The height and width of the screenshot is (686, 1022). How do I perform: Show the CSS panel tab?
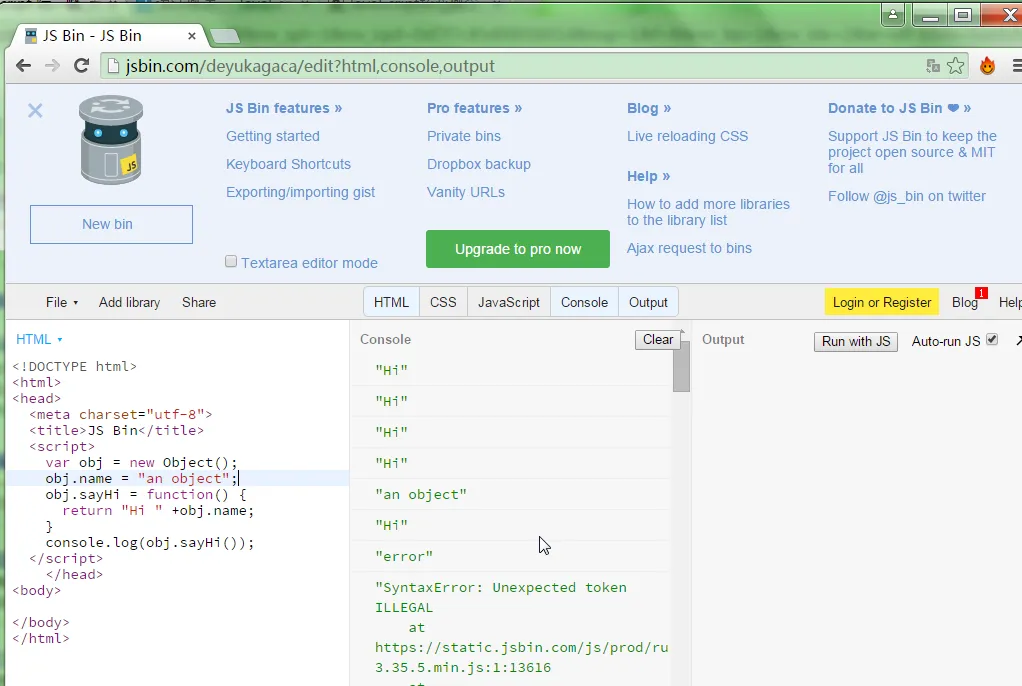(x=443, y=302)
